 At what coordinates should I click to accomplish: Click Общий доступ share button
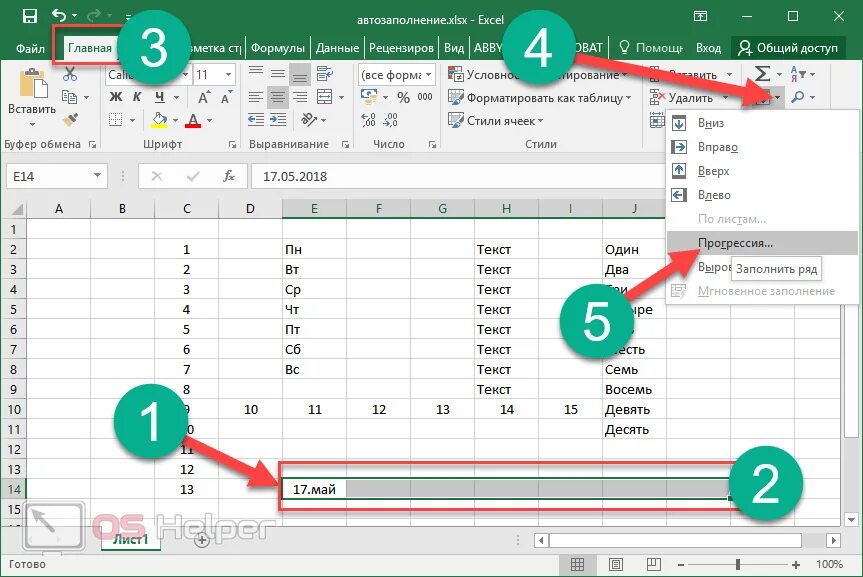tap(788, 48)
